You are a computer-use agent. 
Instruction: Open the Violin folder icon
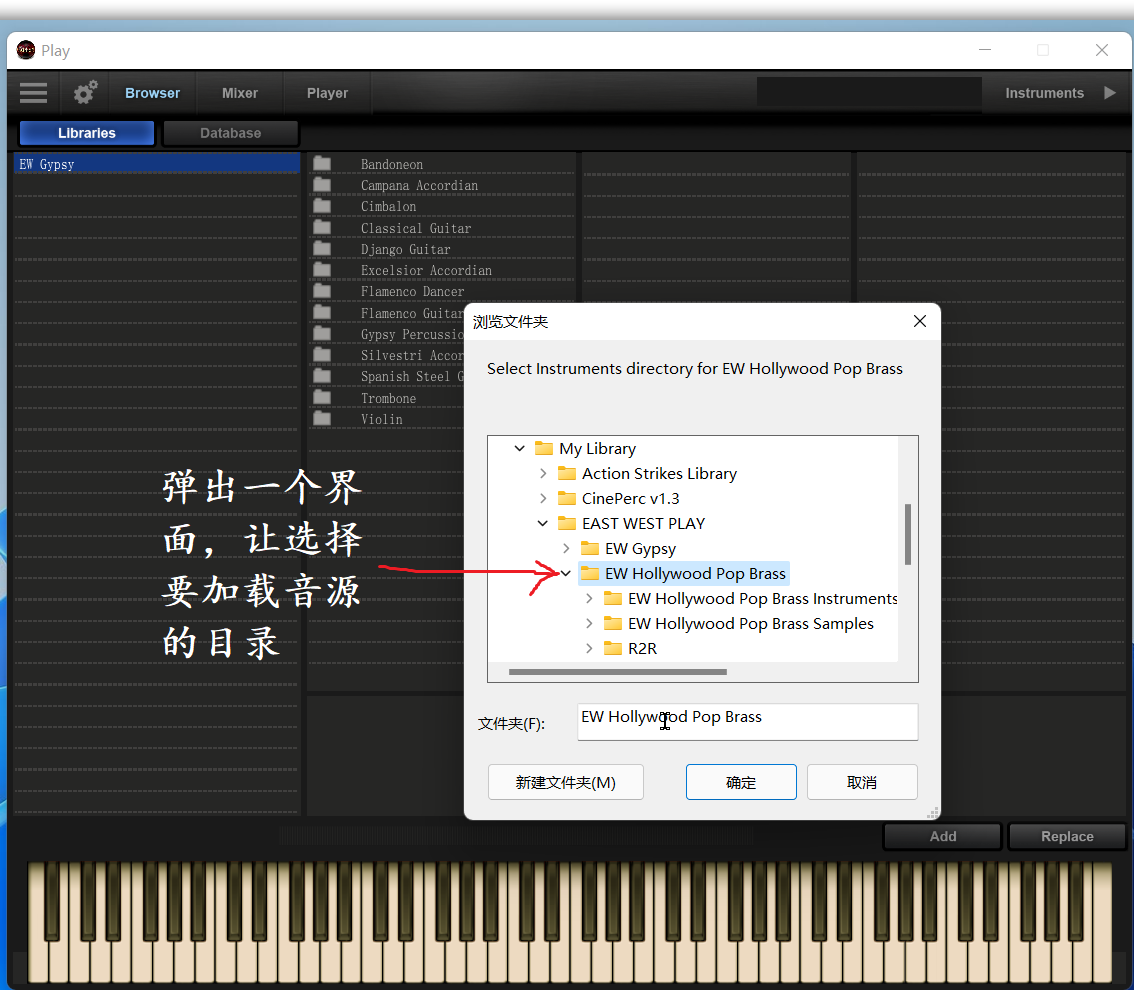(322, 419)
